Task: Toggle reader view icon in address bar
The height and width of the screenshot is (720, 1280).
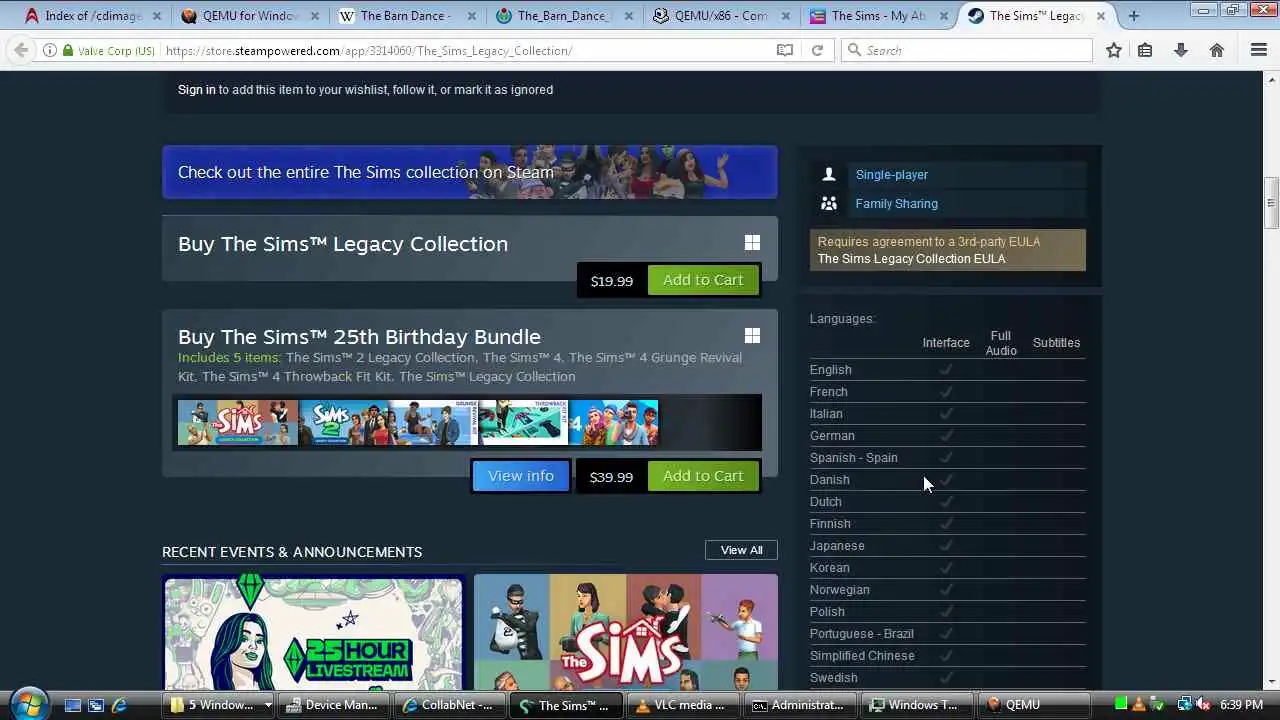Action: point(785,50)
